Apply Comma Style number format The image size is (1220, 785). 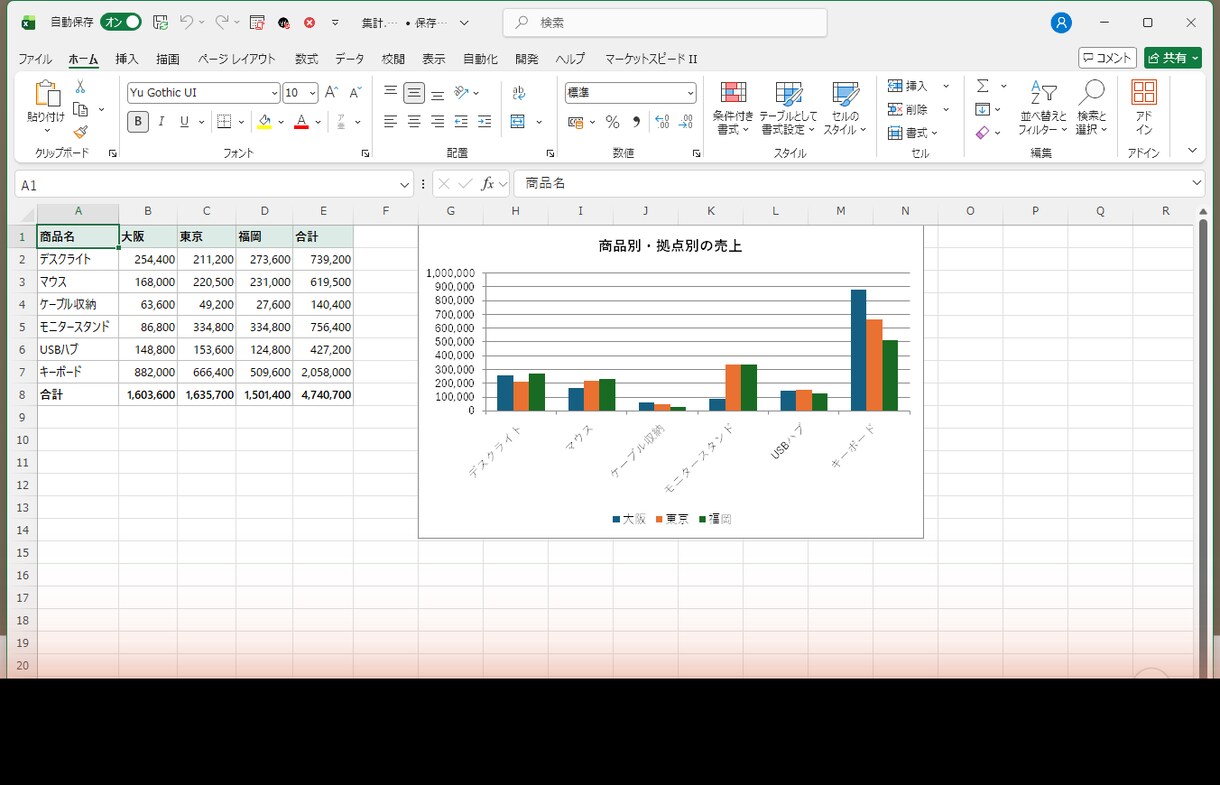636,122
